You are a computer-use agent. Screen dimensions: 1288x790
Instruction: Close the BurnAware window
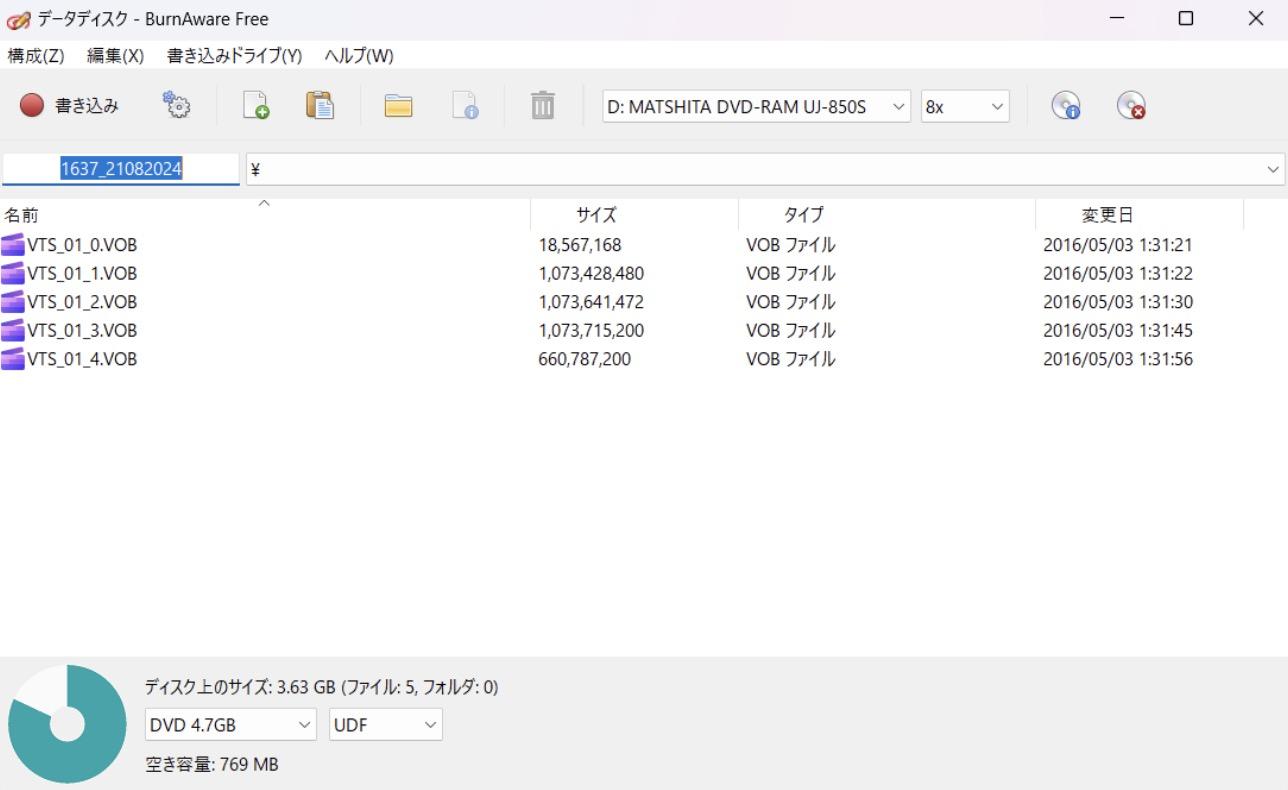coord(1256,19)
